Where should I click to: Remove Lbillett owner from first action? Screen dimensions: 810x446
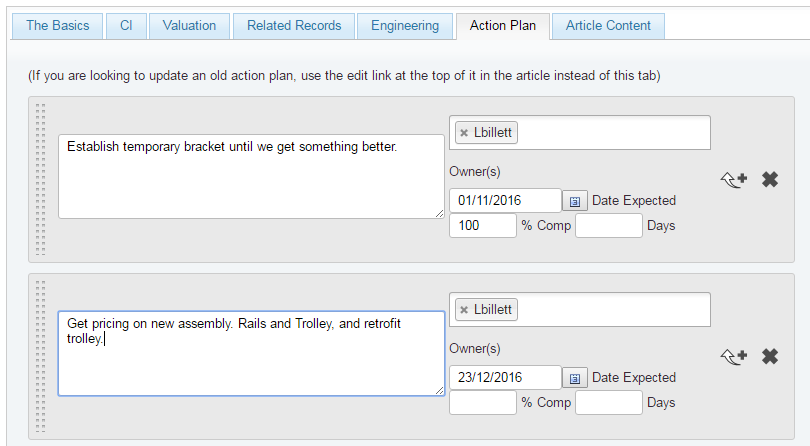pos(464,133)
